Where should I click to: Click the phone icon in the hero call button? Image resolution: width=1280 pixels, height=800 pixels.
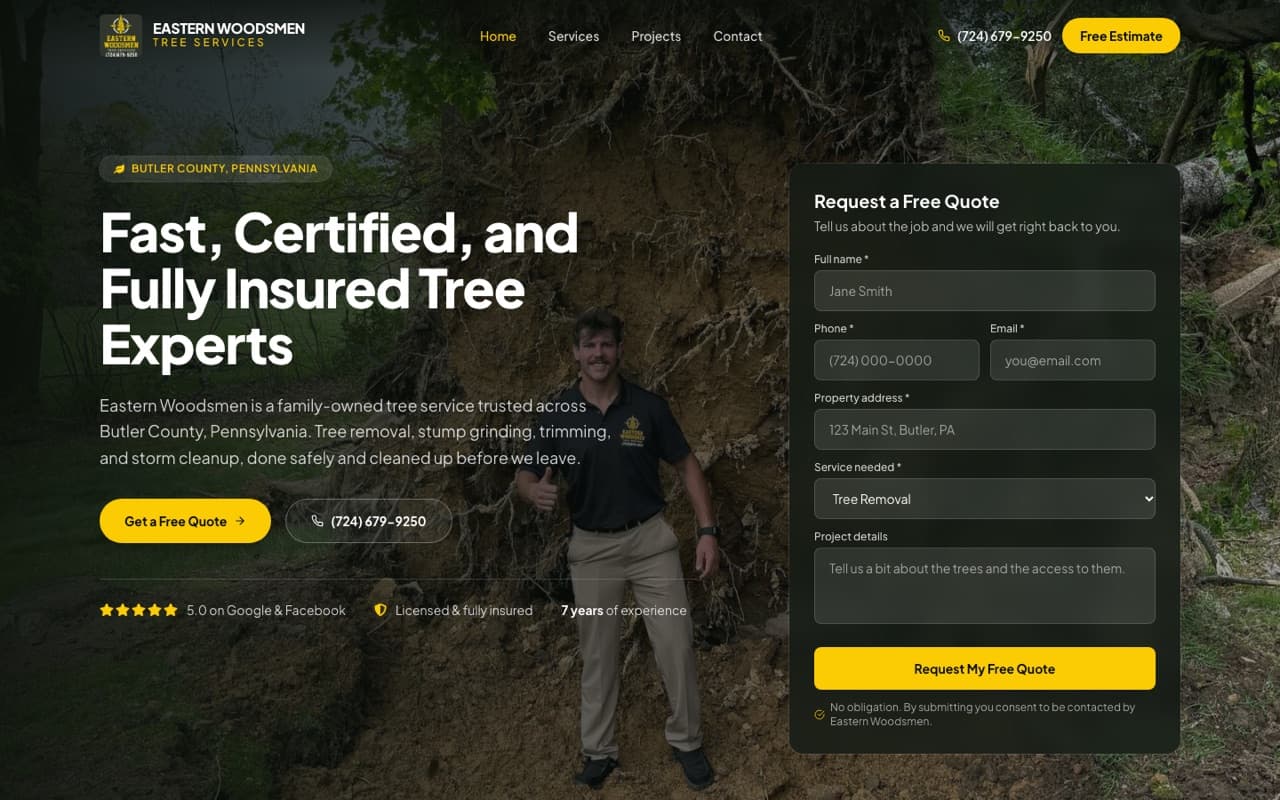(x=318, y=521)
